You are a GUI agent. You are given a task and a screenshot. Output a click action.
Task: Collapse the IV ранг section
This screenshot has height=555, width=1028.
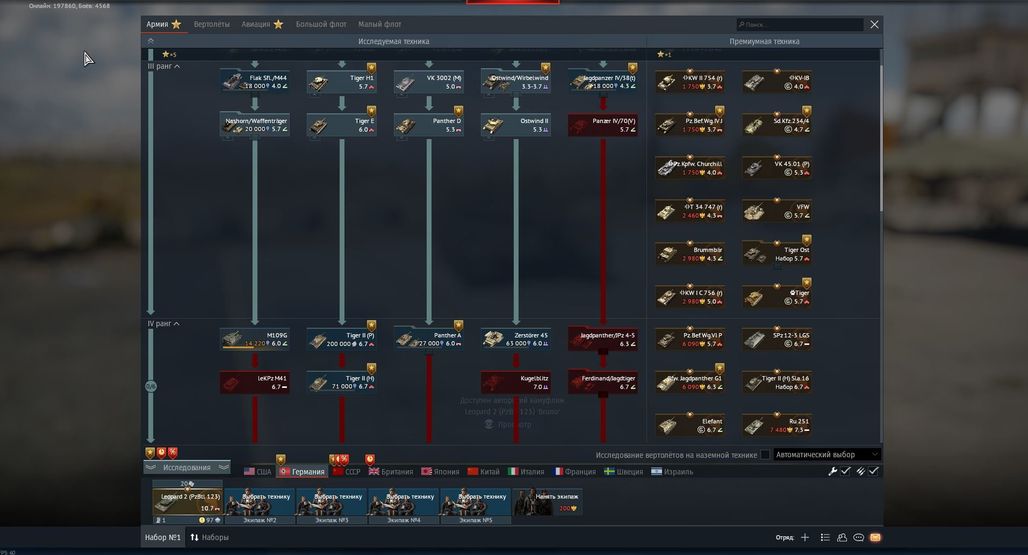163,324
